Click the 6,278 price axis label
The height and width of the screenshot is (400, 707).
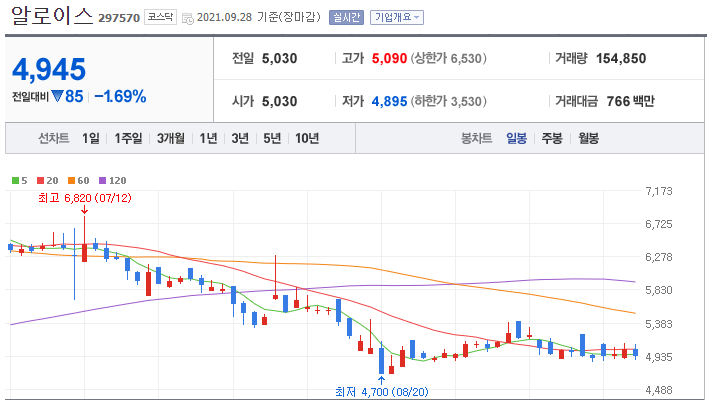click(x=659, y=257)
